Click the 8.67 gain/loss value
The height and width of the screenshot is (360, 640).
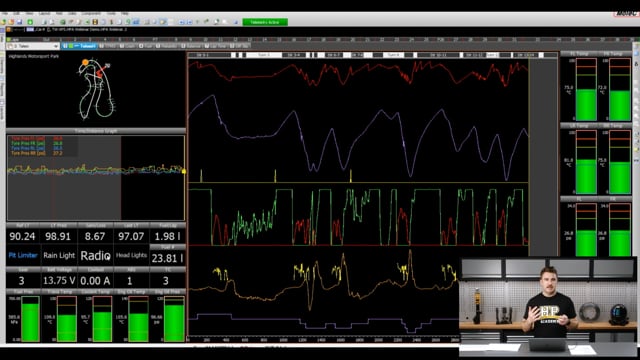[x=95, y=236]
